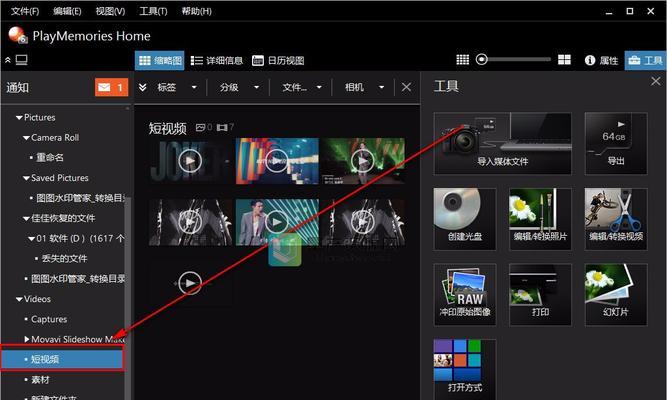Image resolution: width=667 pixels, height=400 pixels.
Task: Adjust the thumbnail size slider handle
Action: click(482, 59)
